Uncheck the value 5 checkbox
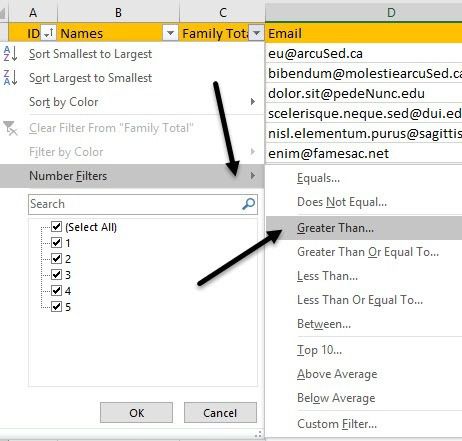This screenshot has width=462, height=441. point(56,306)
